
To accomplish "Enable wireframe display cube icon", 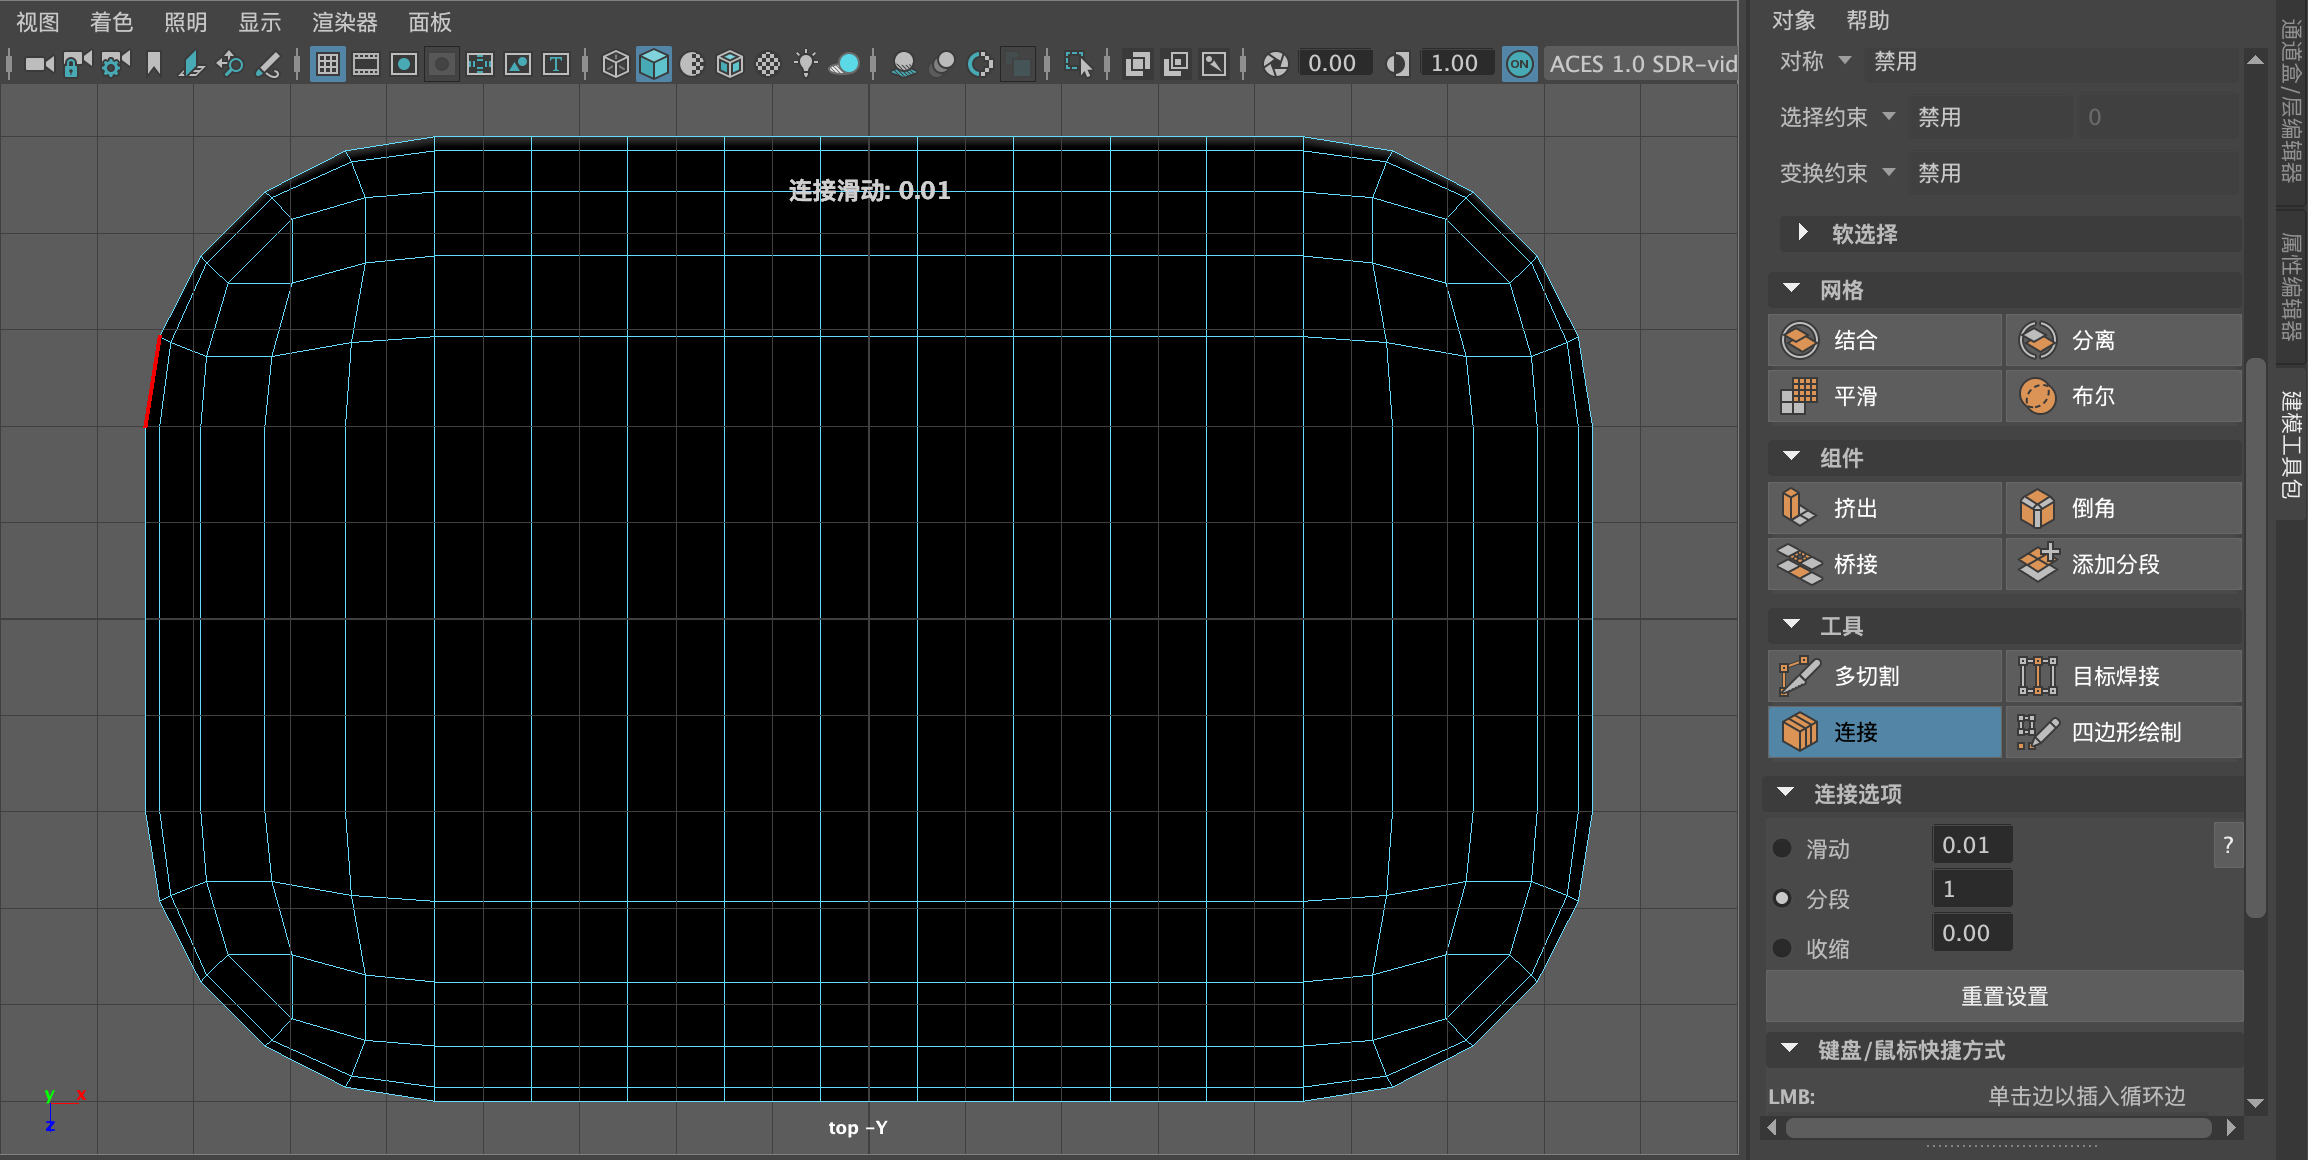I will coord(615,64).
